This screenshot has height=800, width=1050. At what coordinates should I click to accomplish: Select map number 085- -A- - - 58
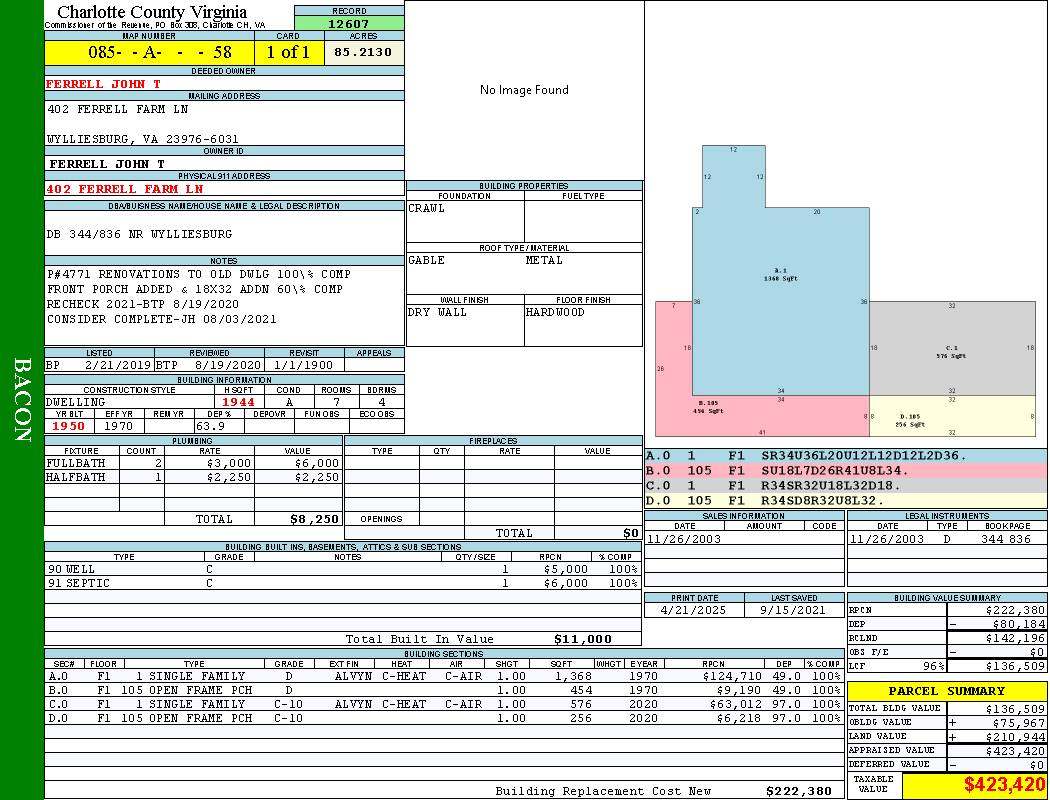[159, 52]
